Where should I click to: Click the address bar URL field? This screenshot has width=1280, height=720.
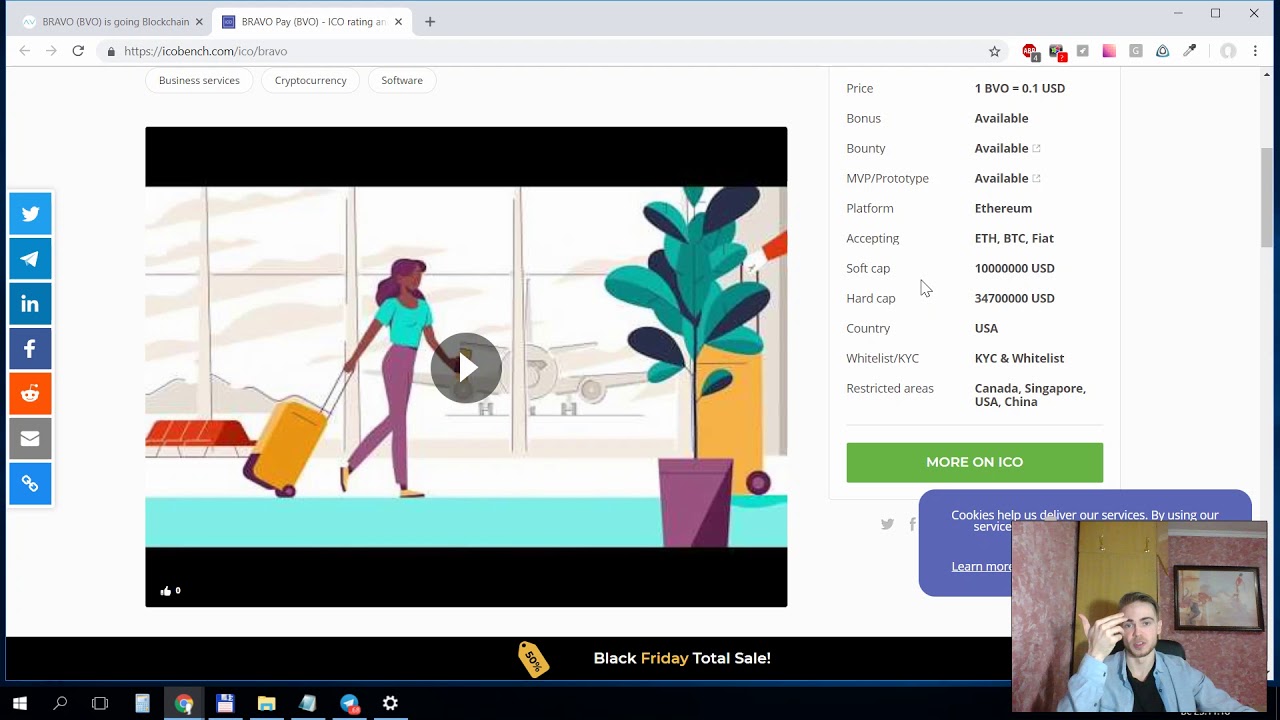tap(550, 51)
